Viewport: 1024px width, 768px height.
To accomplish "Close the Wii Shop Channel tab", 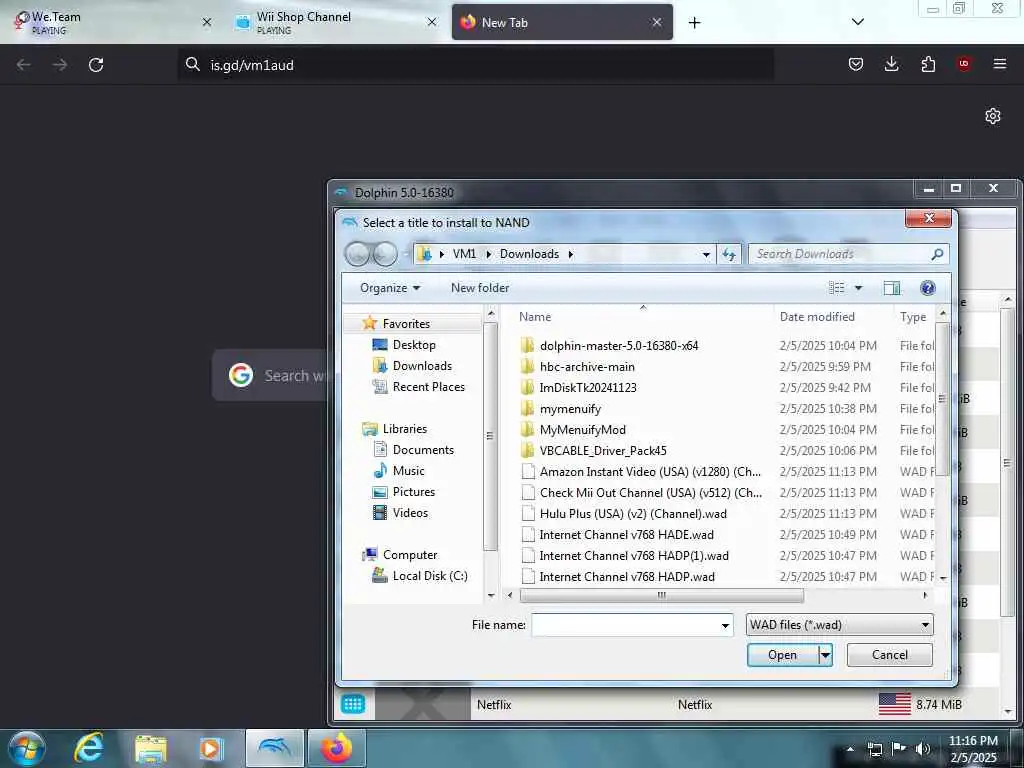I will 432,22.
